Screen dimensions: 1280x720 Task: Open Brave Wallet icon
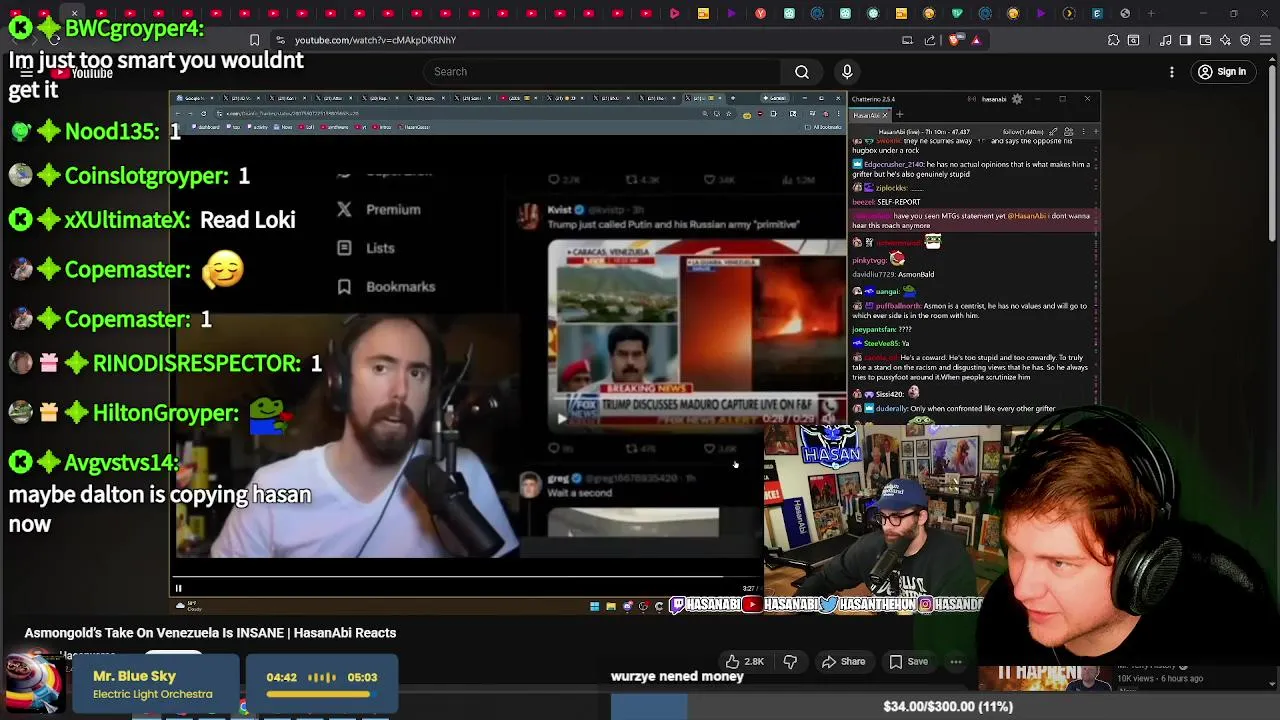pos(1205,40)
